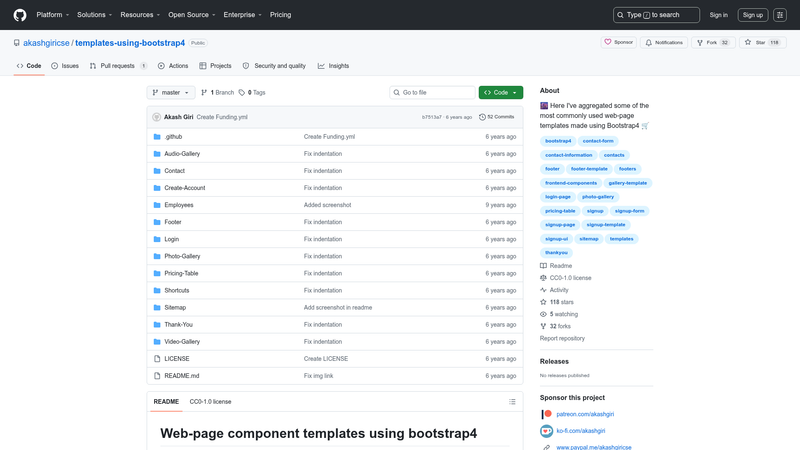Image resolution: width=800 pixels, height=450 pixels.
Task: Go to the Pricing page
Action: click(281, 15)
